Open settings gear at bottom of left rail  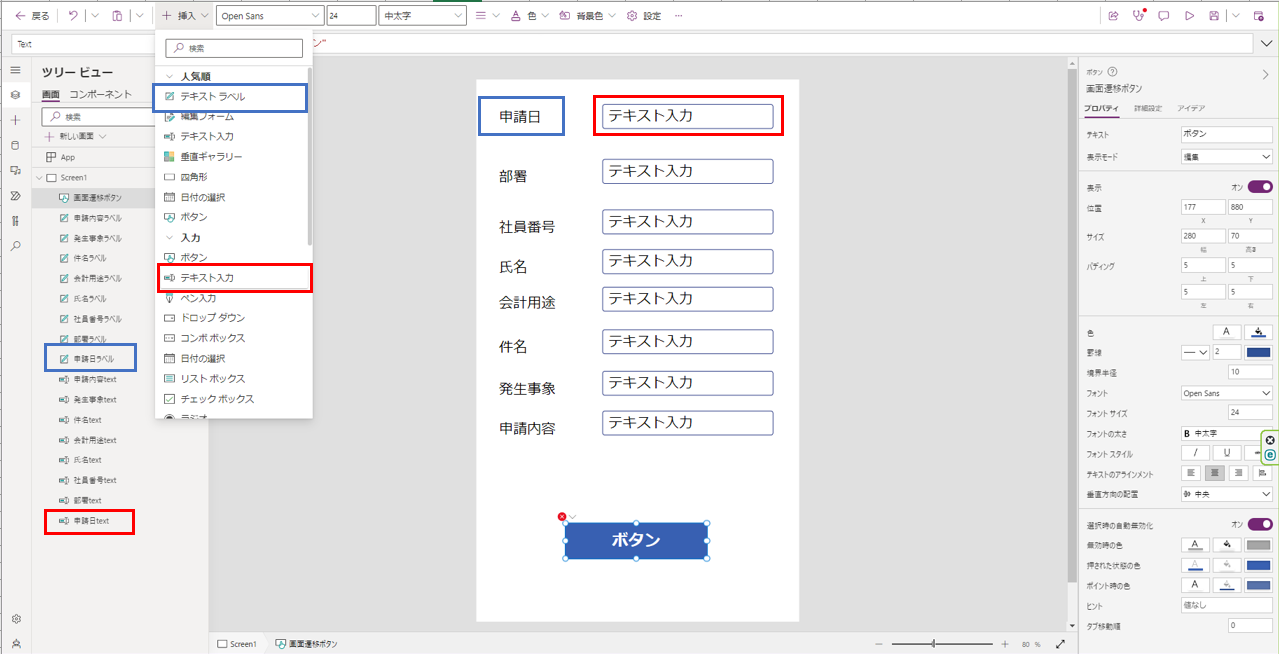coord(15,619)
